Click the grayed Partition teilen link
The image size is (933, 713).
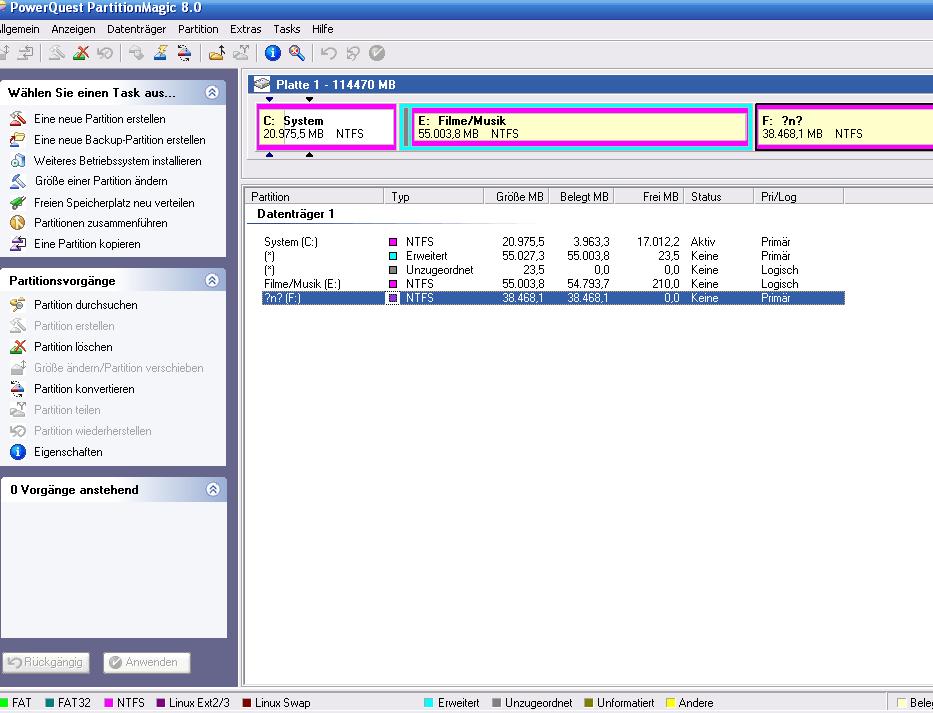67,409
